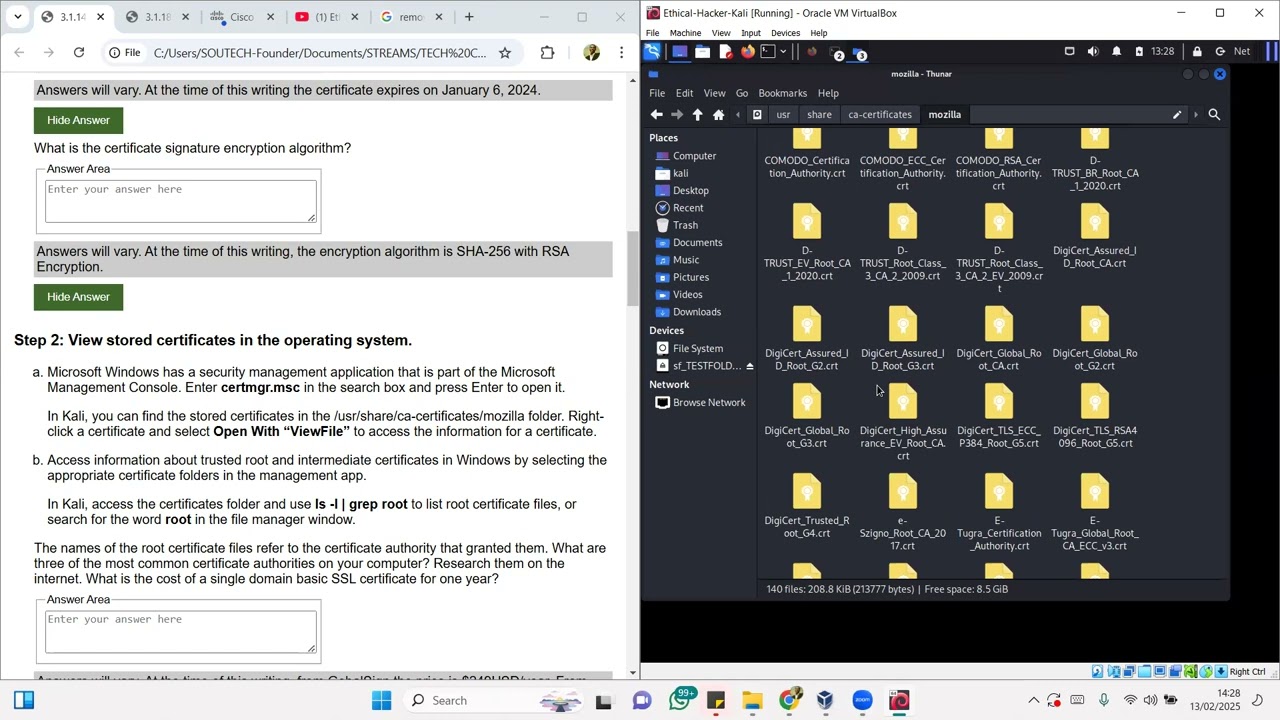Navigate to ca-certificates path button
Image resolution: width=1280 pixels, height=720 pixels.
click(x=880, y=115)
